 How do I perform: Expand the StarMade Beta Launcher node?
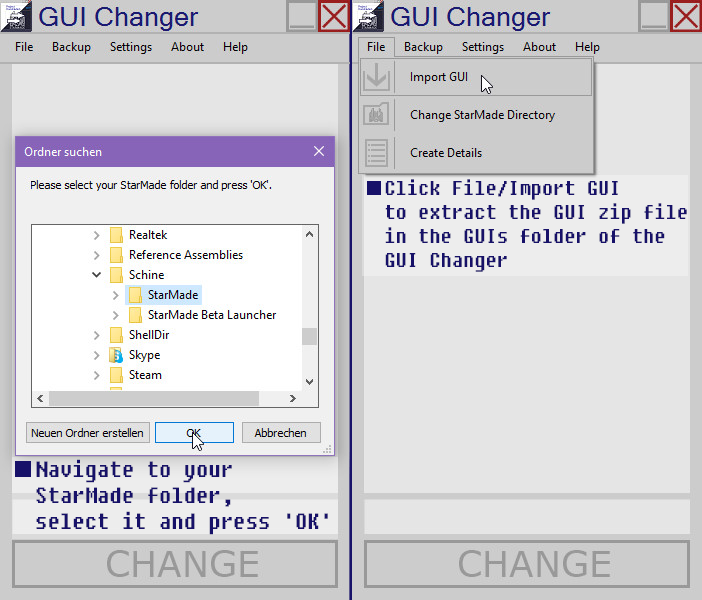tap(115, 315)
